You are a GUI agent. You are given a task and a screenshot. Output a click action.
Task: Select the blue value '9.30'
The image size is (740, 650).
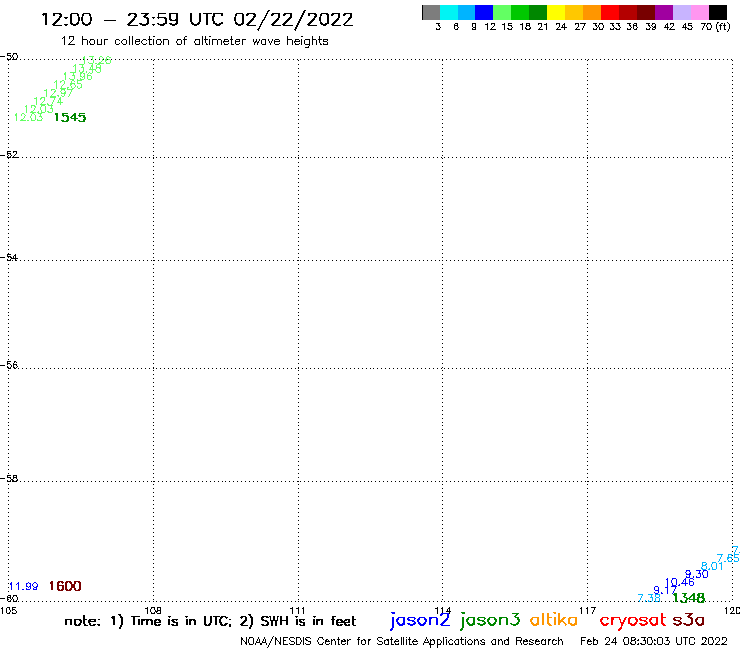click(697, 574)
